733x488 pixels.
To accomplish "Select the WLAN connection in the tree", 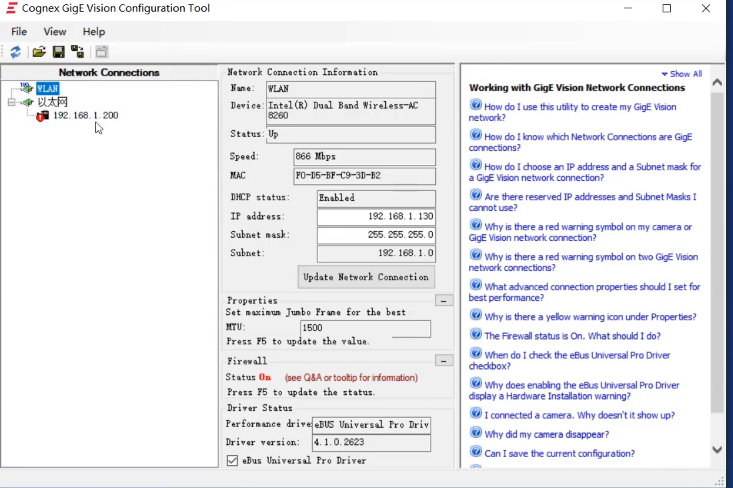I will point(48,88).
